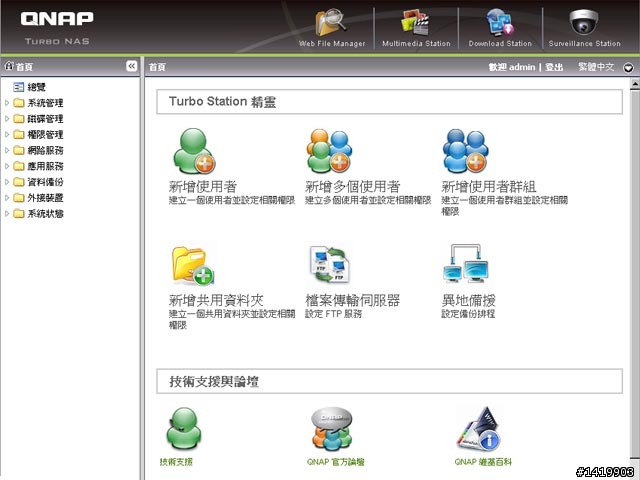Viewport: 640px width, 480px height.
Task: Select 應用服務 in the sidebar
Action: [x=45, y=166]
